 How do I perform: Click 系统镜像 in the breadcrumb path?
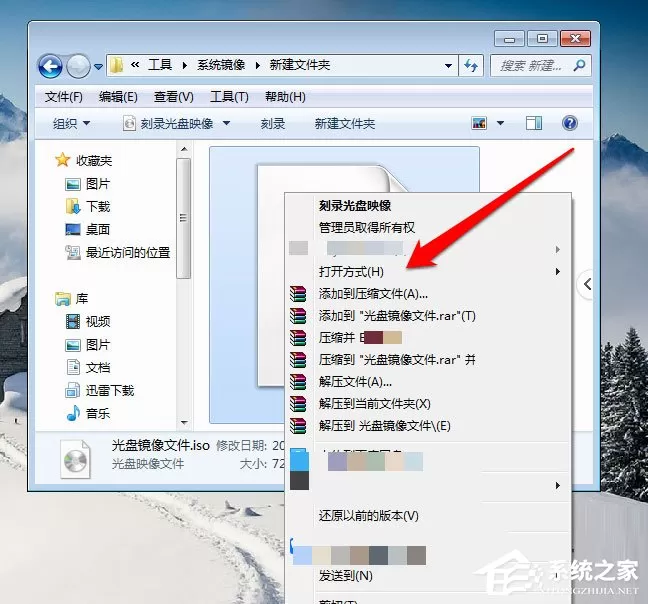tap(221, 65)
